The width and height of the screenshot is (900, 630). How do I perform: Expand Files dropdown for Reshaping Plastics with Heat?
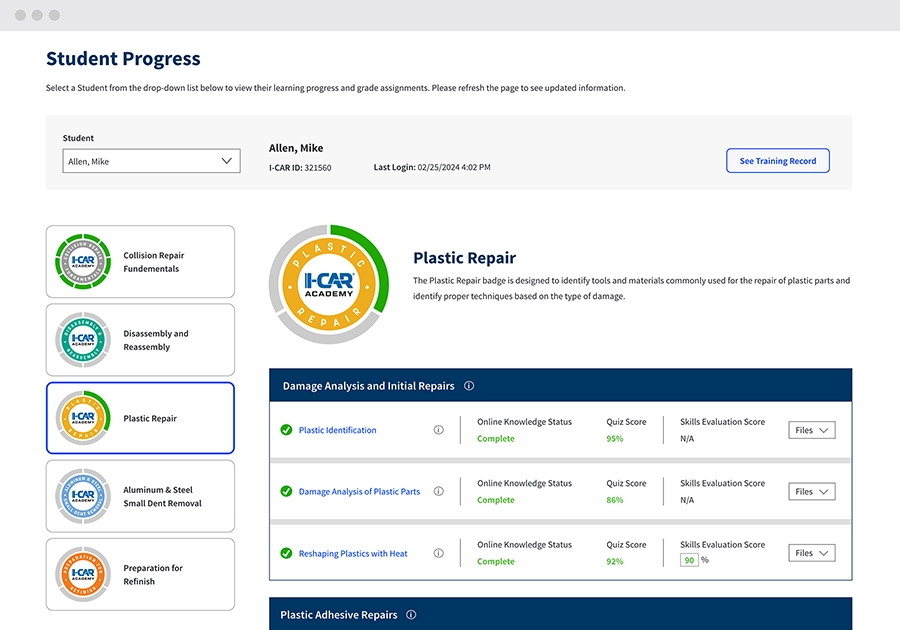[x=811, y=553]
